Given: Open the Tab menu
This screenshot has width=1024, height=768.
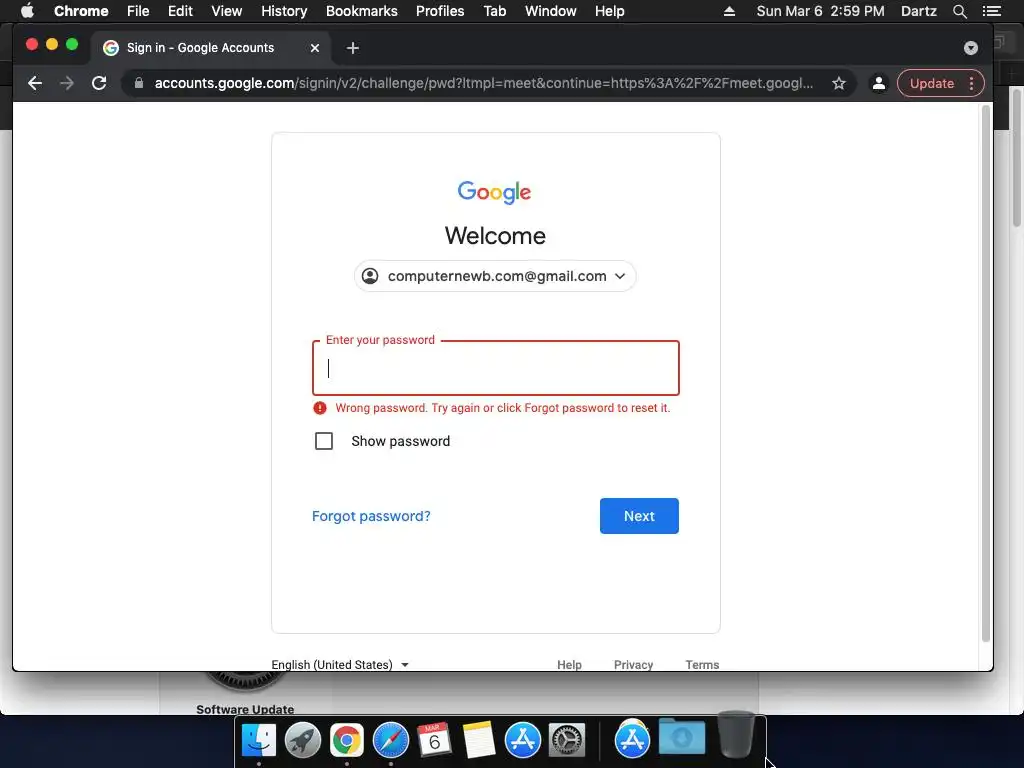Looking at the screenshot, I should coord(495,11).
